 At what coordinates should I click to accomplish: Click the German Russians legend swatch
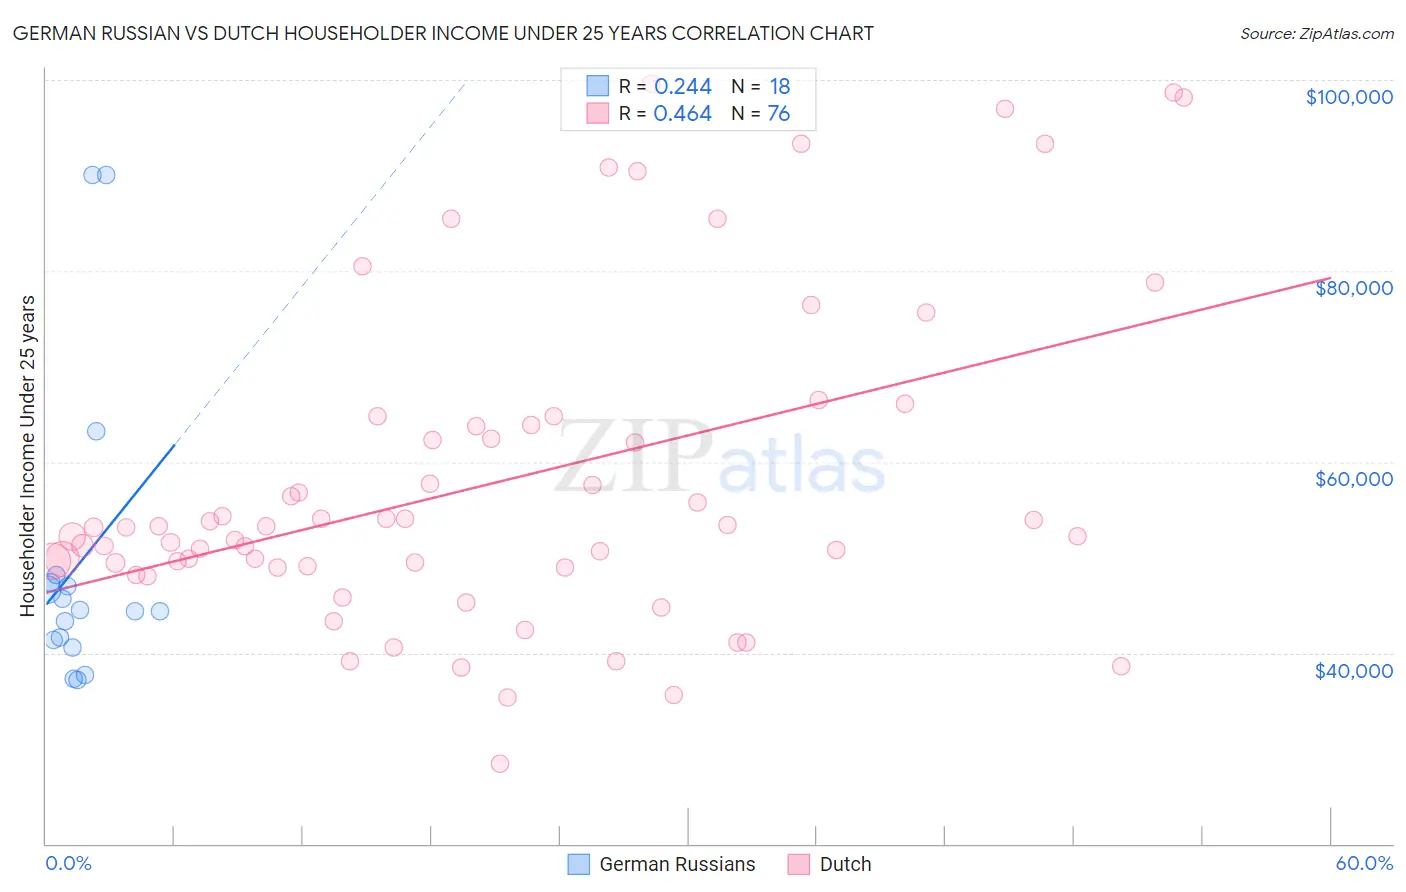(x=578, y=864)
